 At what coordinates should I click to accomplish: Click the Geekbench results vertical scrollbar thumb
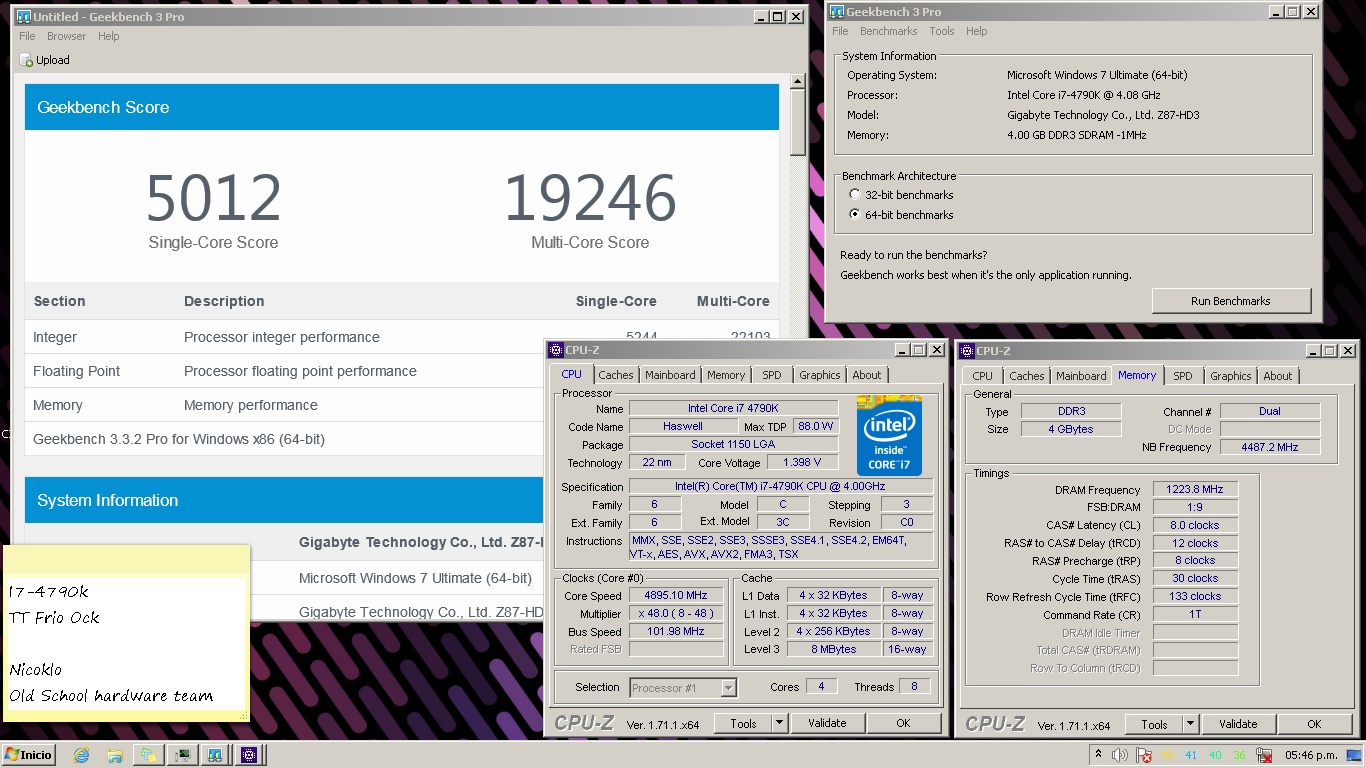tap(797, 123)
